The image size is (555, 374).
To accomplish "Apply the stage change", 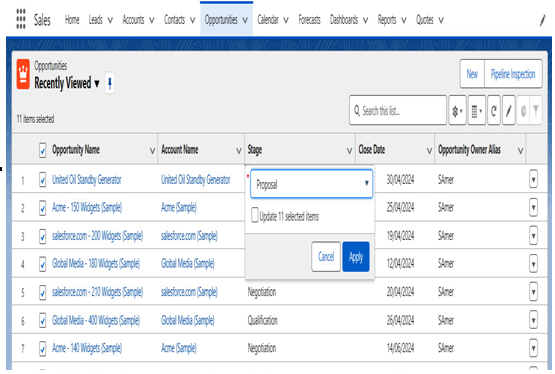I will (x=356, y=257).
